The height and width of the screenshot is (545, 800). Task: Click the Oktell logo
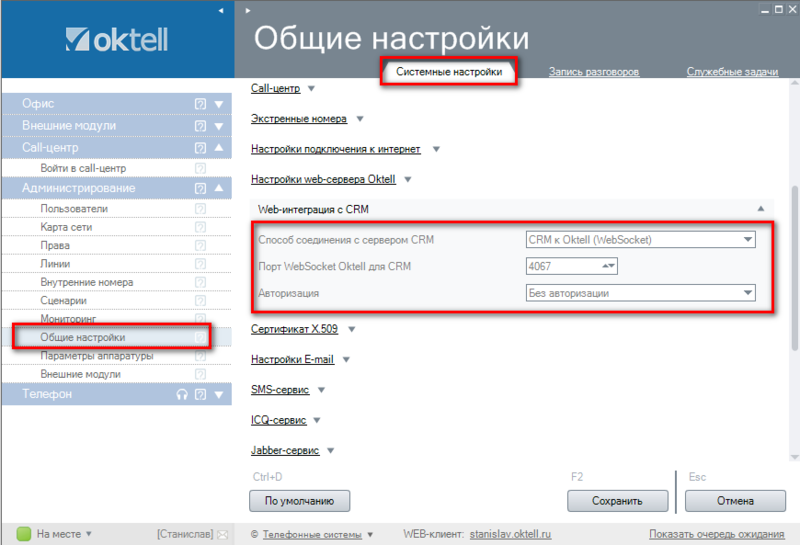116,39
